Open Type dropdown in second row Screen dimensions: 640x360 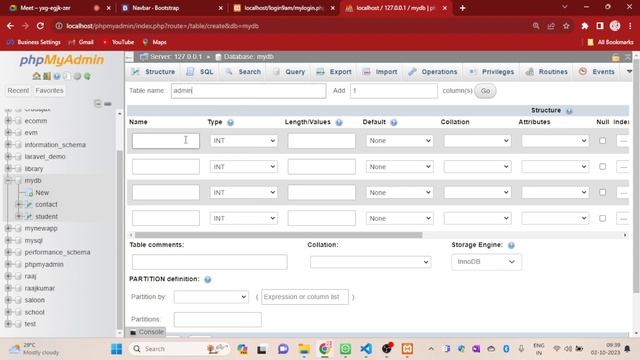(x=244, y=167)
